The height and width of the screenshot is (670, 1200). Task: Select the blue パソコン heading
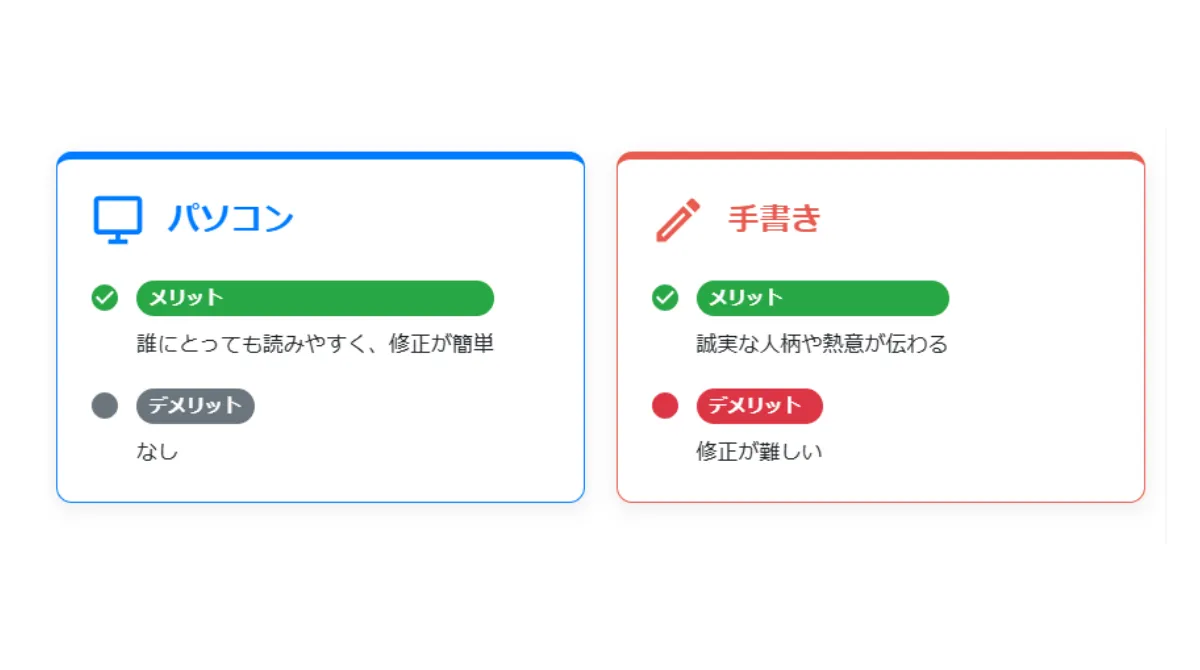pyautogui.click(x=230, y=218)
